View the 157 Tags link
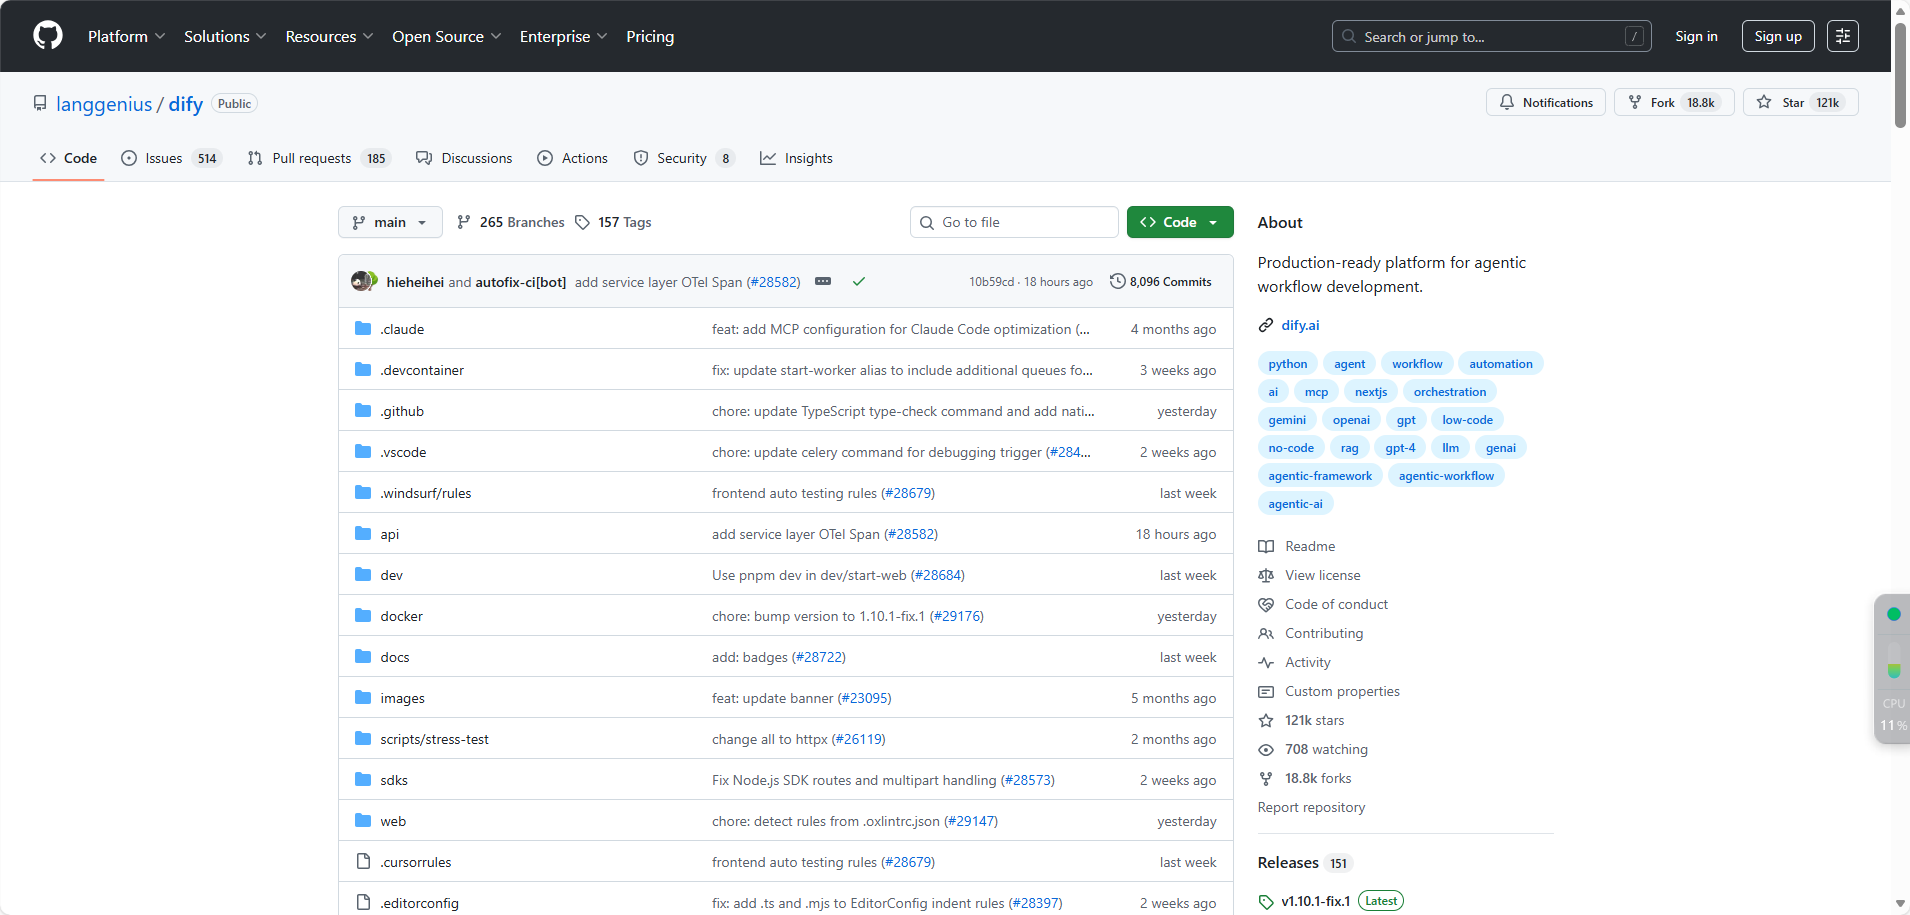Screen dimensions: 1910x915 614,222
